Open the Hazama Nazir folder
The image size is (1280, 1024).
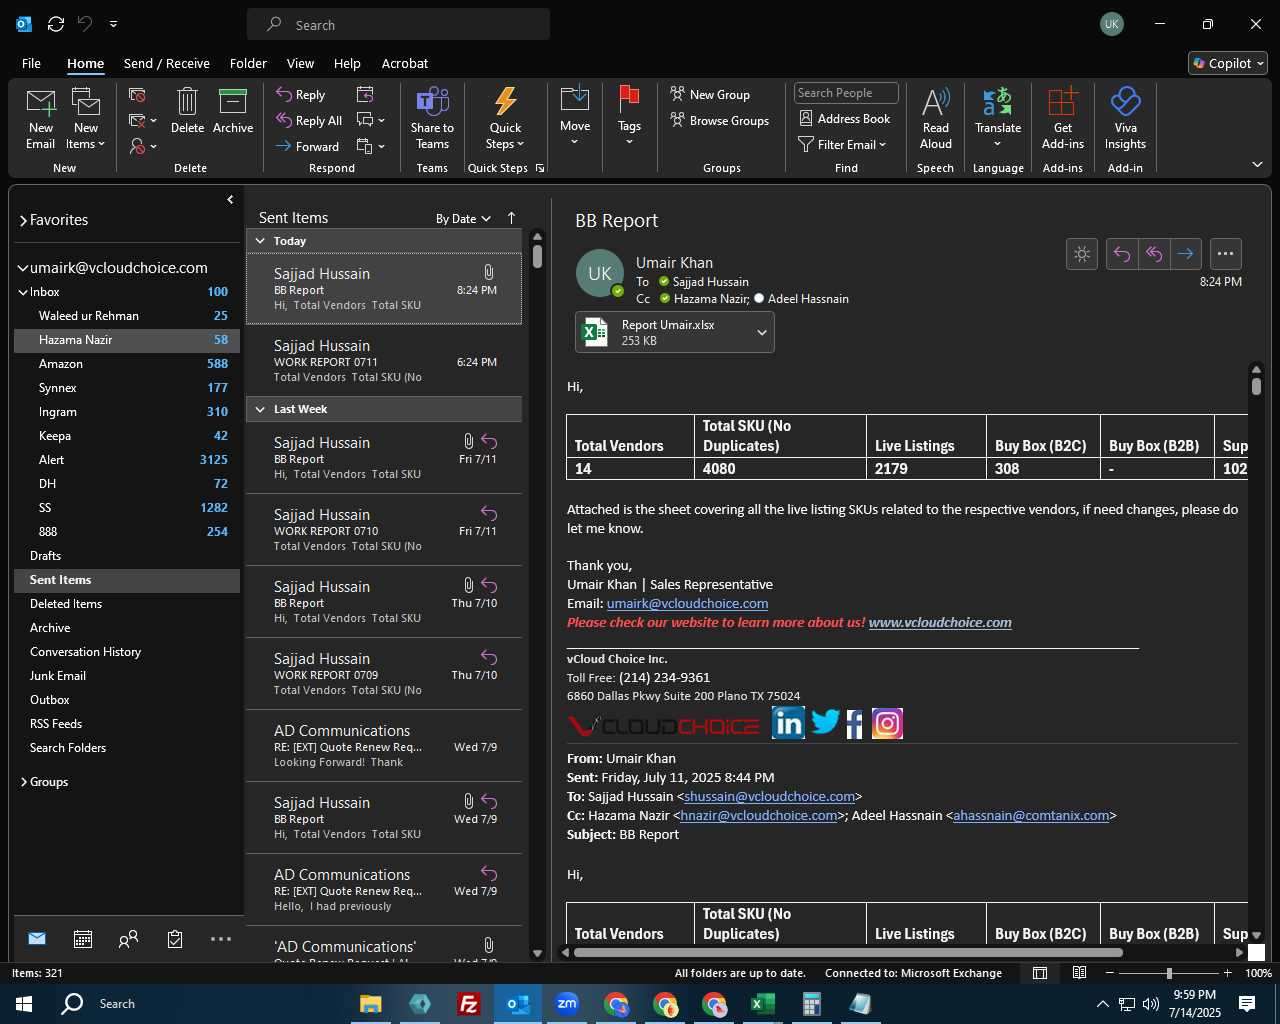127,340
